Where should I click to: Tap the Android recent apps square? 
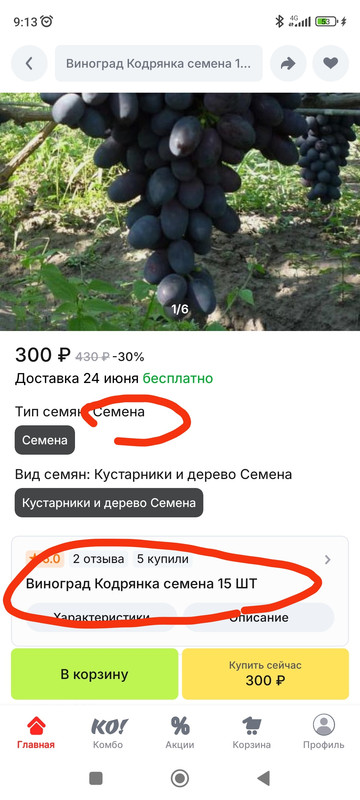click(x=96, y=778)
